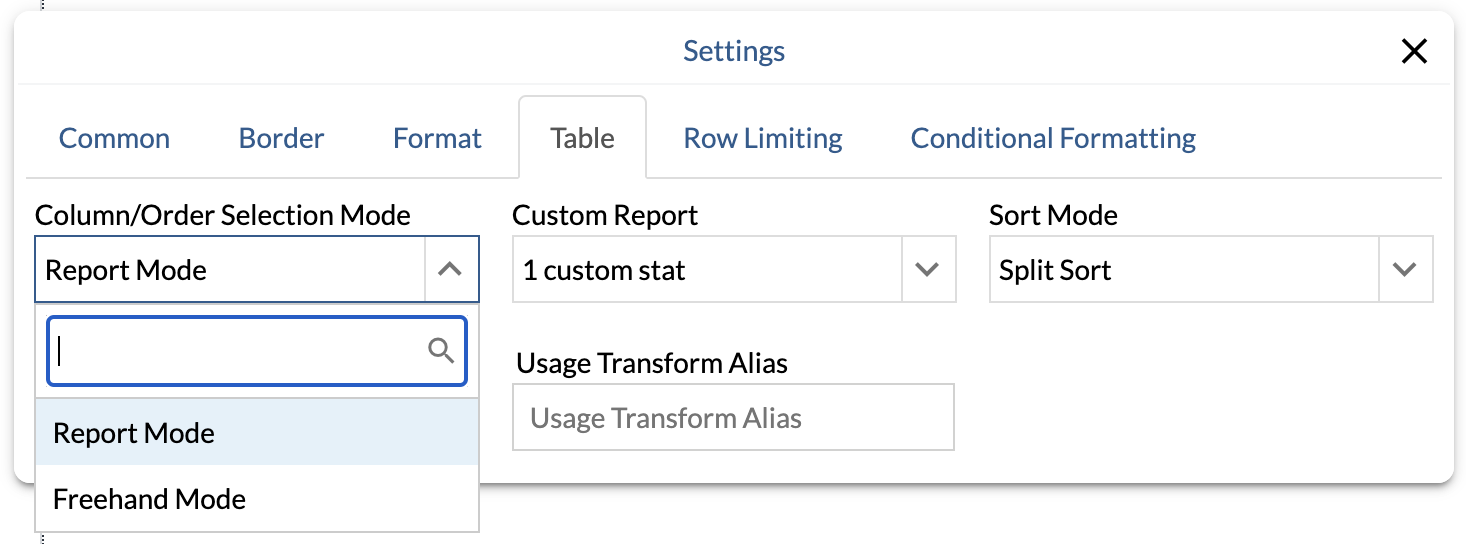Close the Settings dialog with the X
The image size is (1466, 544).
(x=1413, y=52)
